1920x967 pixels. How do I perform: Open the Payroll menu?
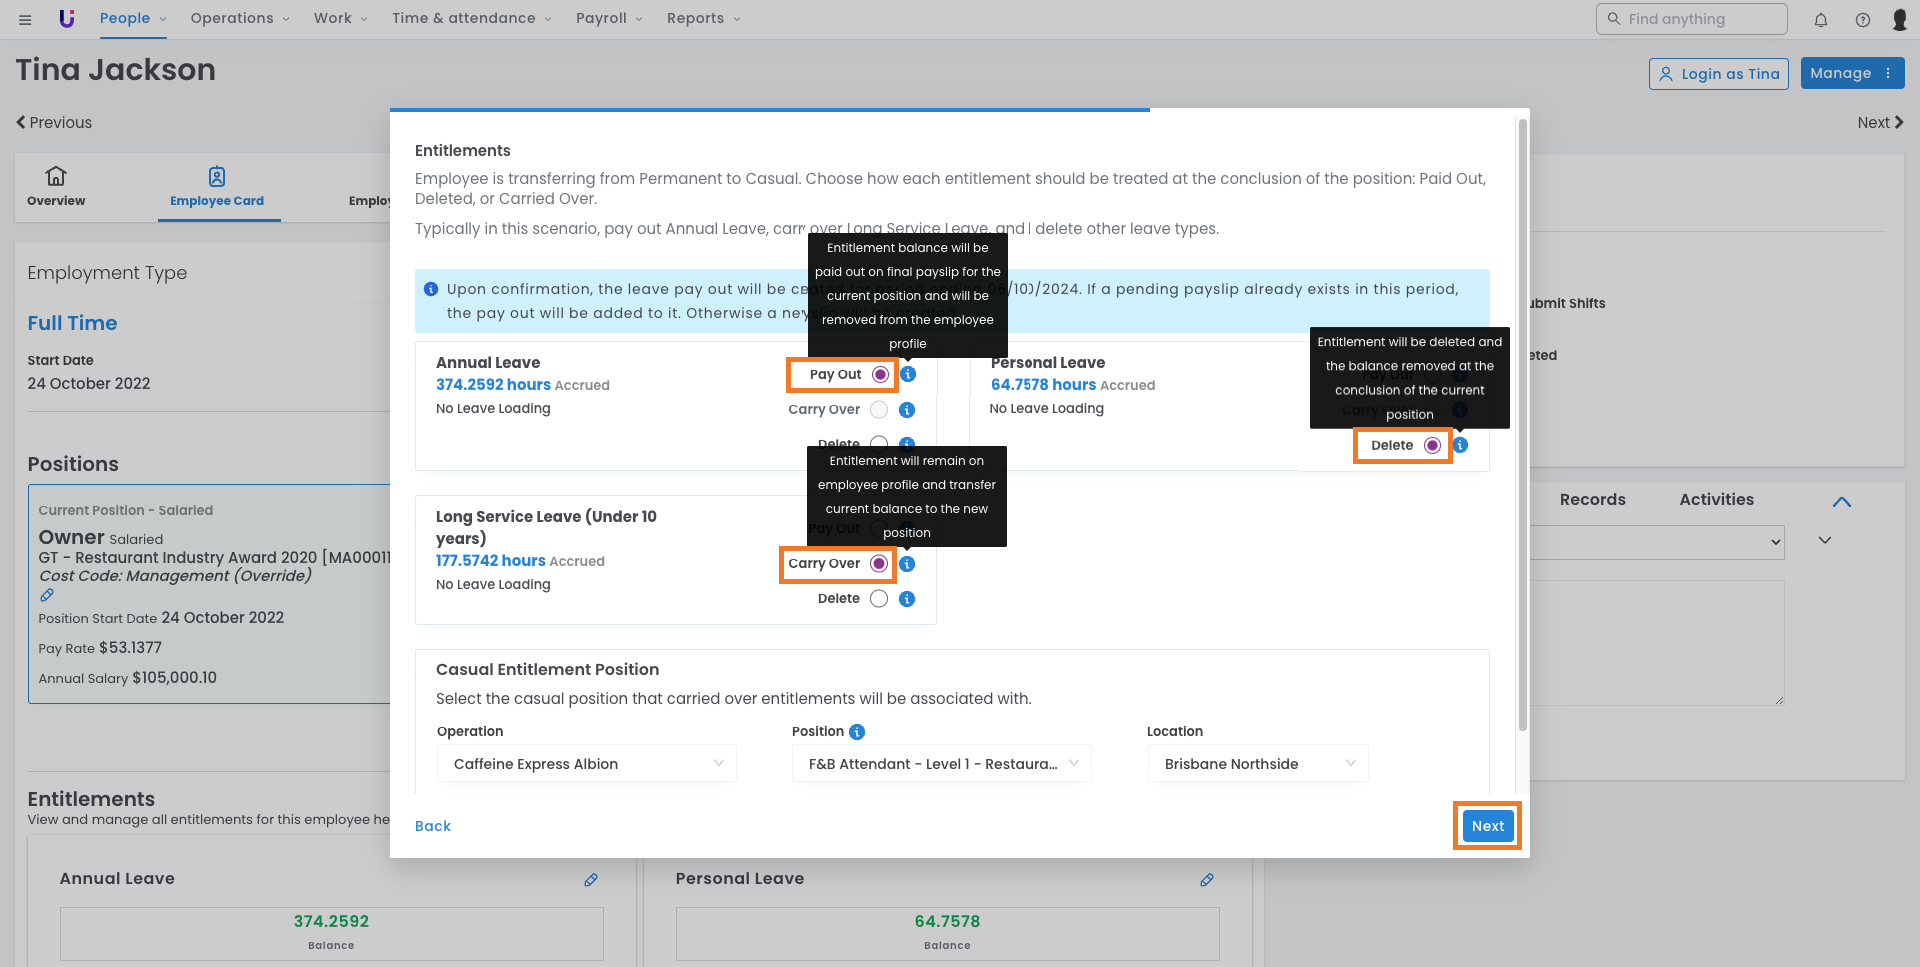pyautogui.click(x=609, y=19)
